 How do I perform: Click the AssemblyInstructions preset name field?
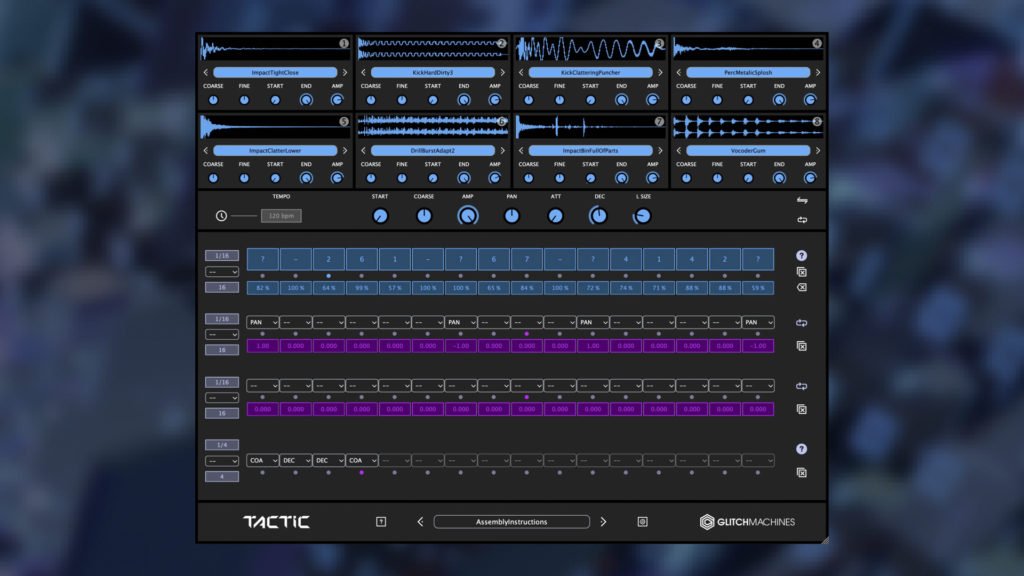point(511,521)
